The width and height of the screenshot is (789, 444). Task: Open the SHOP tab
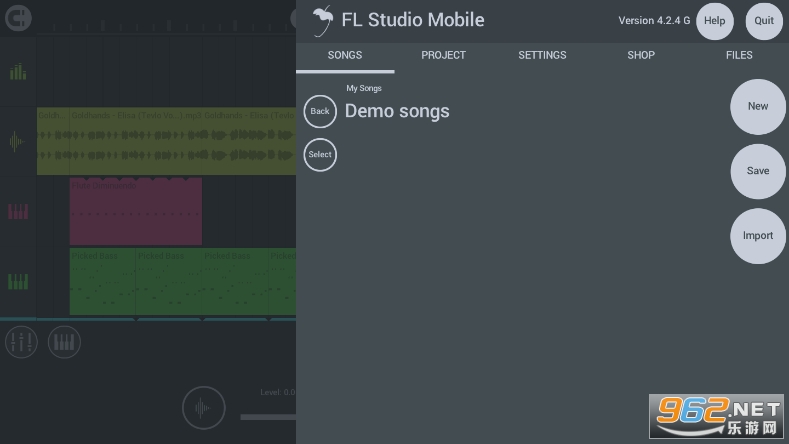(641, 55)
